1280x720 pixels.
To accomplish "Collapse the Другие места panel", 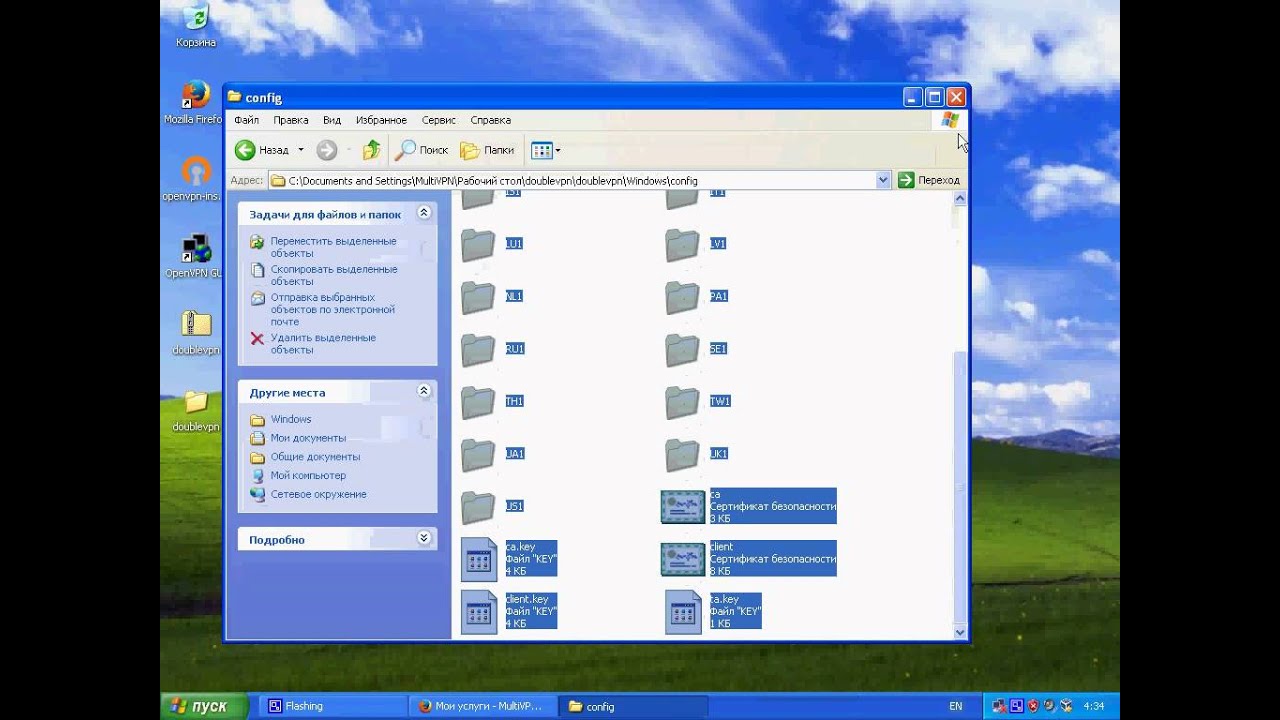I will 424,391.
